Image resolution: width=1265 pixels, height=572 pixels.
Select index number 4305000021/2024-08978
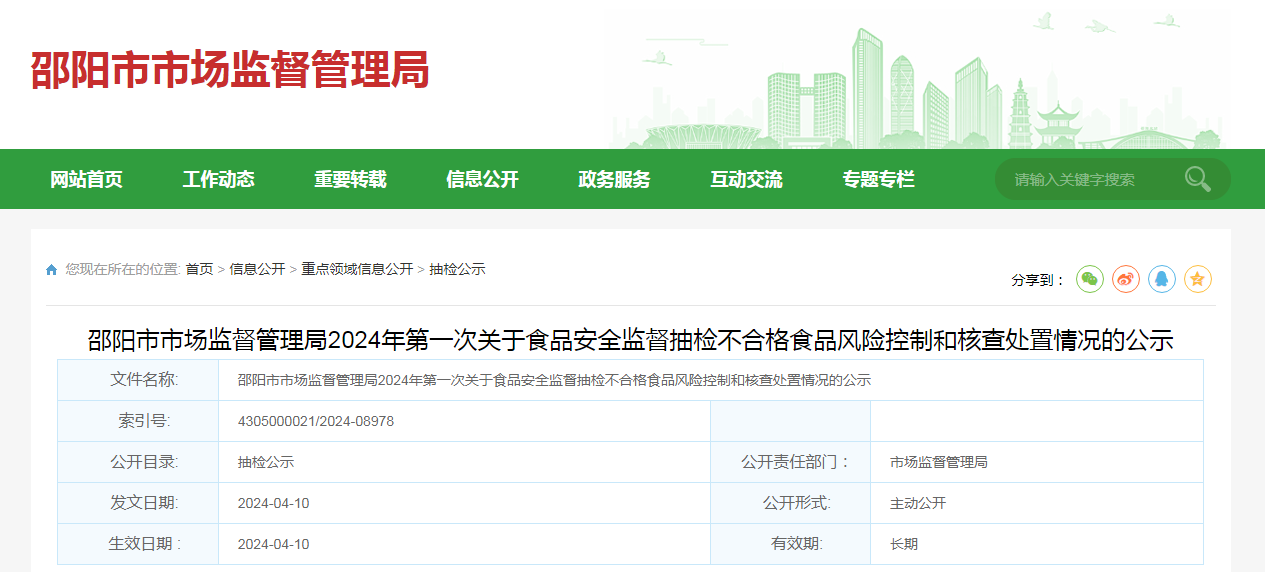point(316,421)
